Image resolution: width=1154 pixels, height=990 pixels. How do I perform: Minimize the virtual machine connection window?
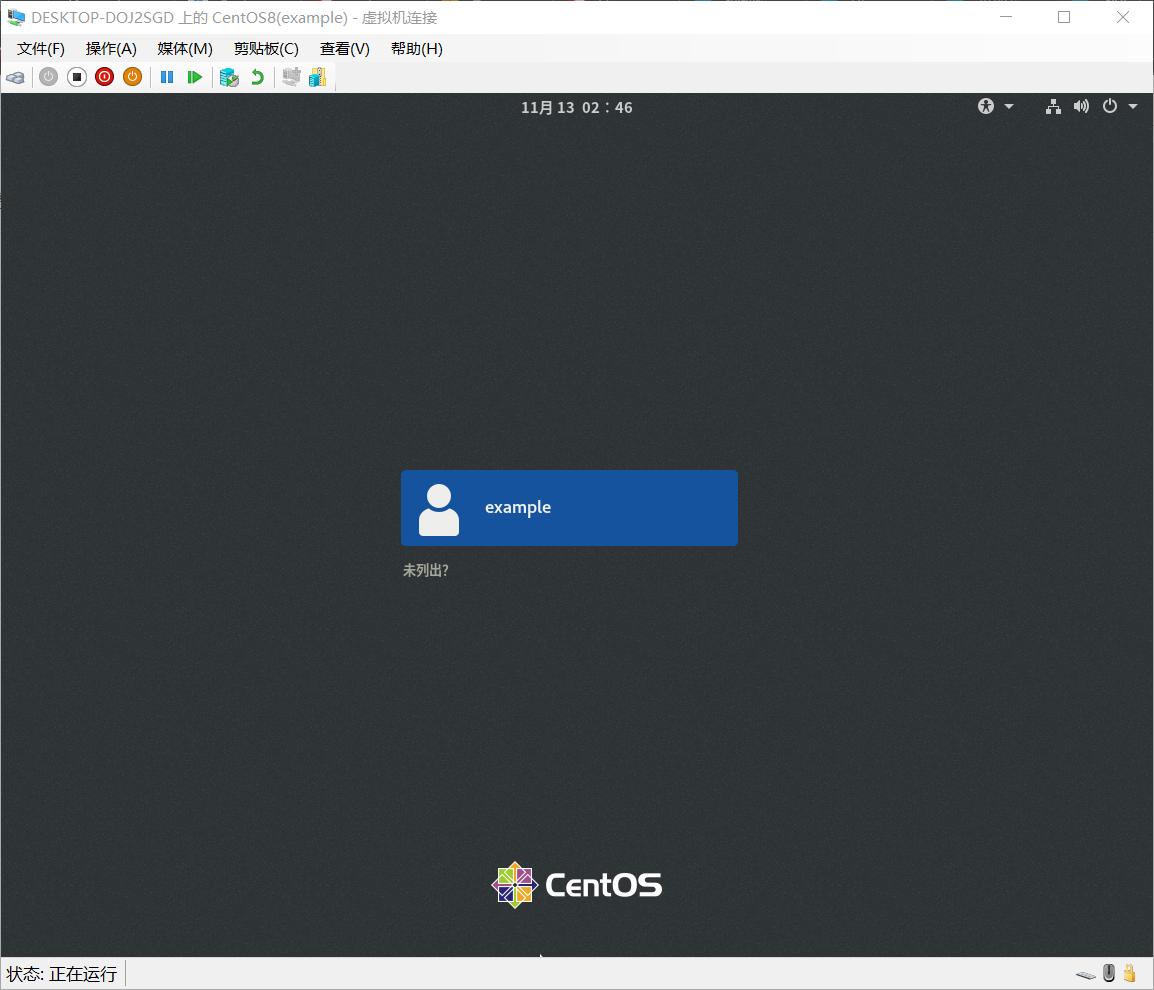tap(1006, 17)
